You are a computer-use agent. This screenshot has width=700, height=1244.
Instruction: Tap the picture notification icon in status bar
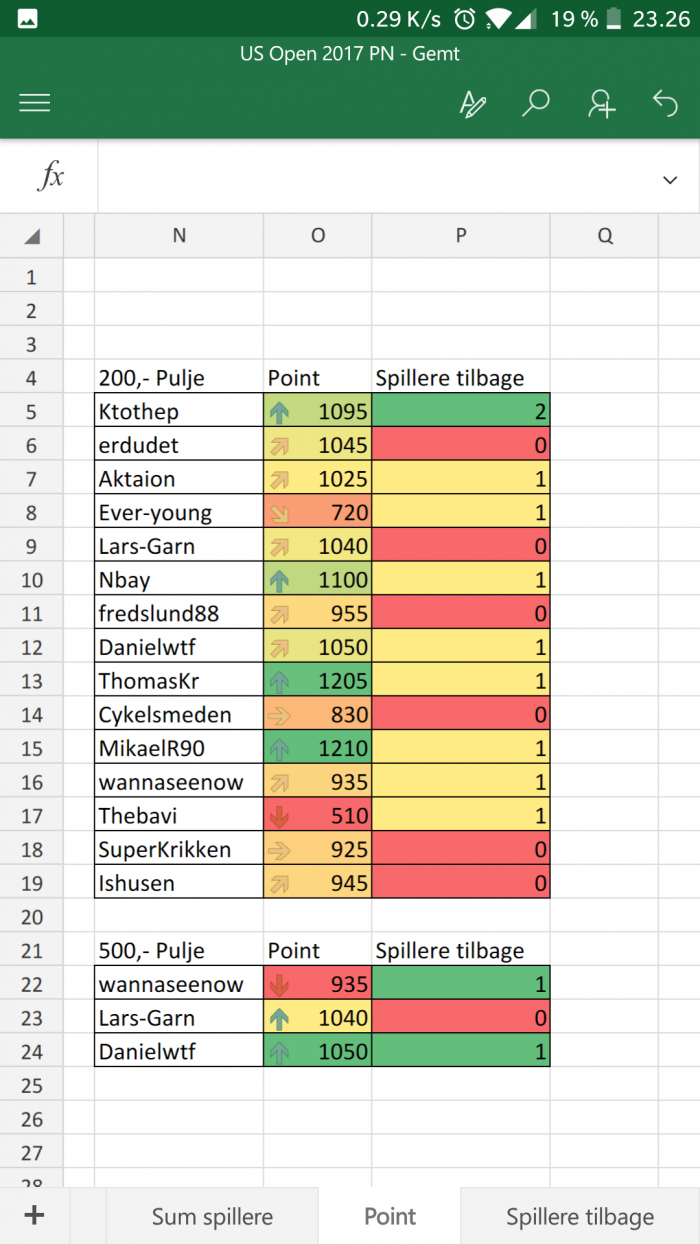(28, 18)
